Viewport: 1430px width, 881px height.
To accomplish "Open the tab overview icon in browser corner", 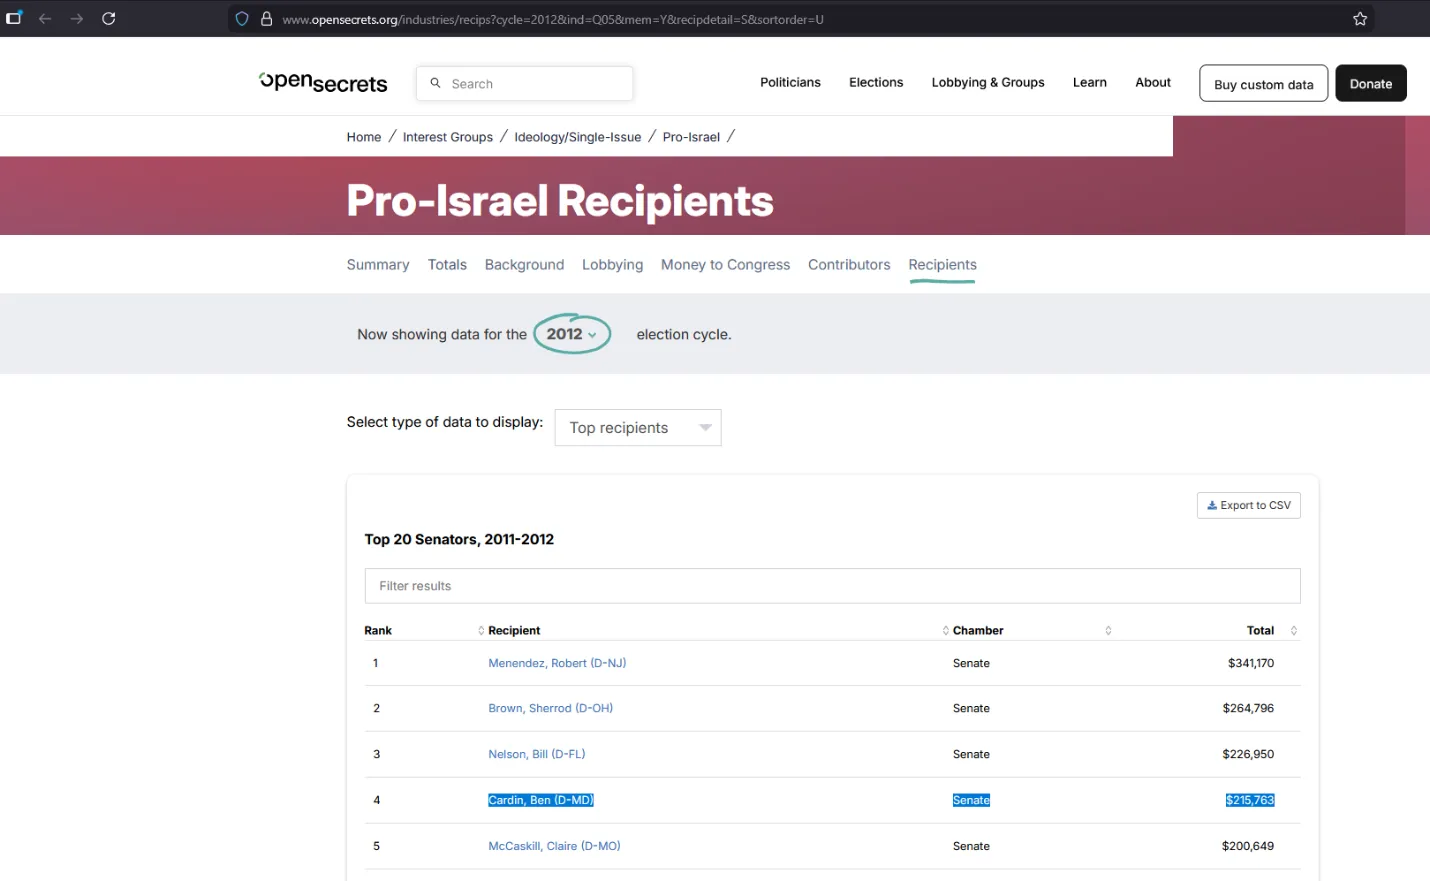I will click(x=14, y=18).
